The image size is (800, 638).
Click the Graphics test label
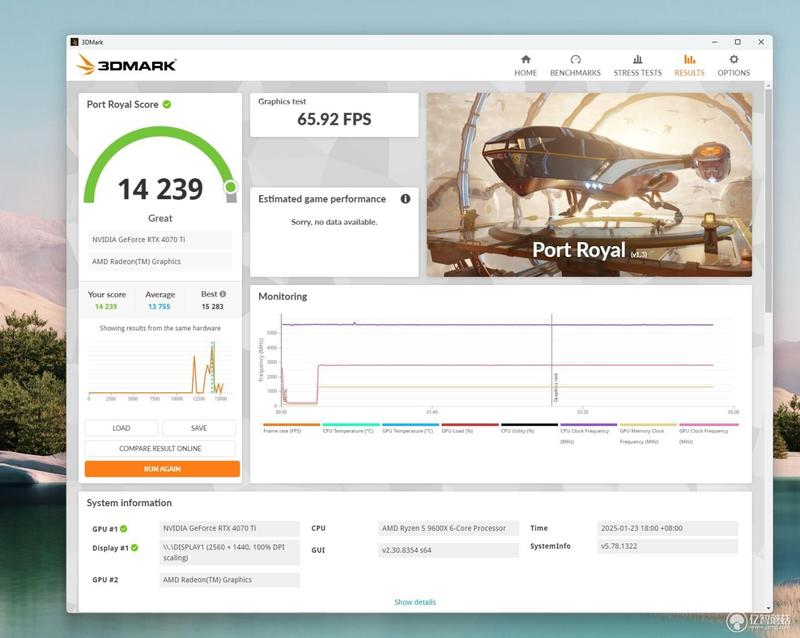coord(282,102)
